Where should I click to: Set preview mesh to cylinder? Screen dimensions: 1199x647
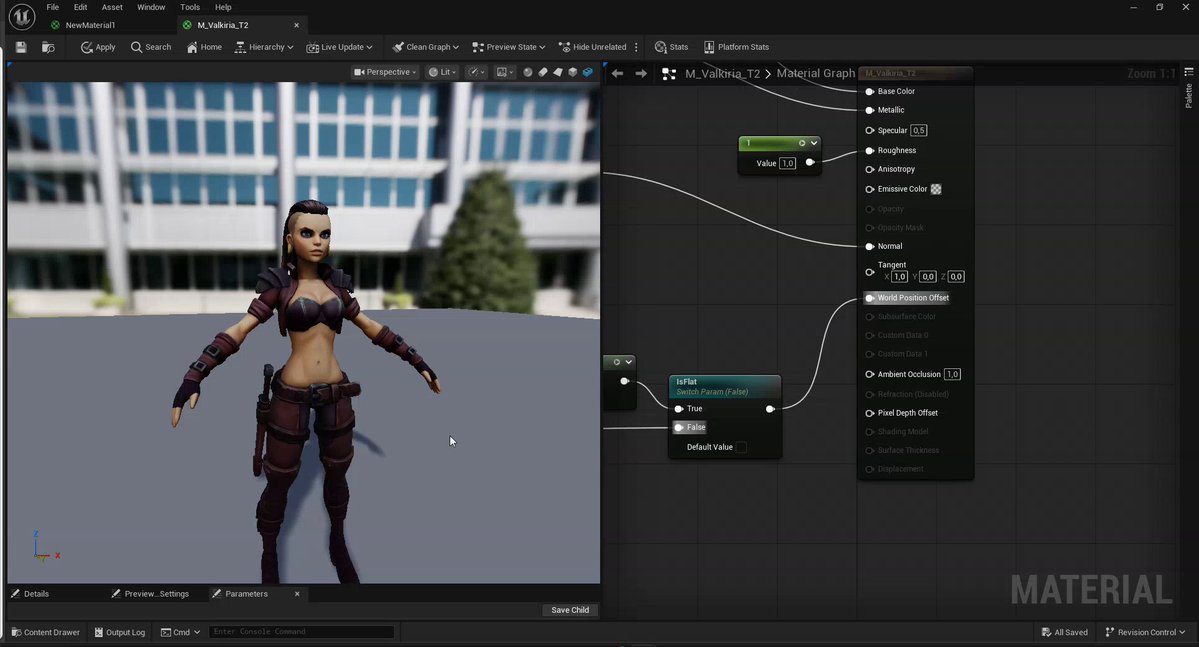coord(543,72)
